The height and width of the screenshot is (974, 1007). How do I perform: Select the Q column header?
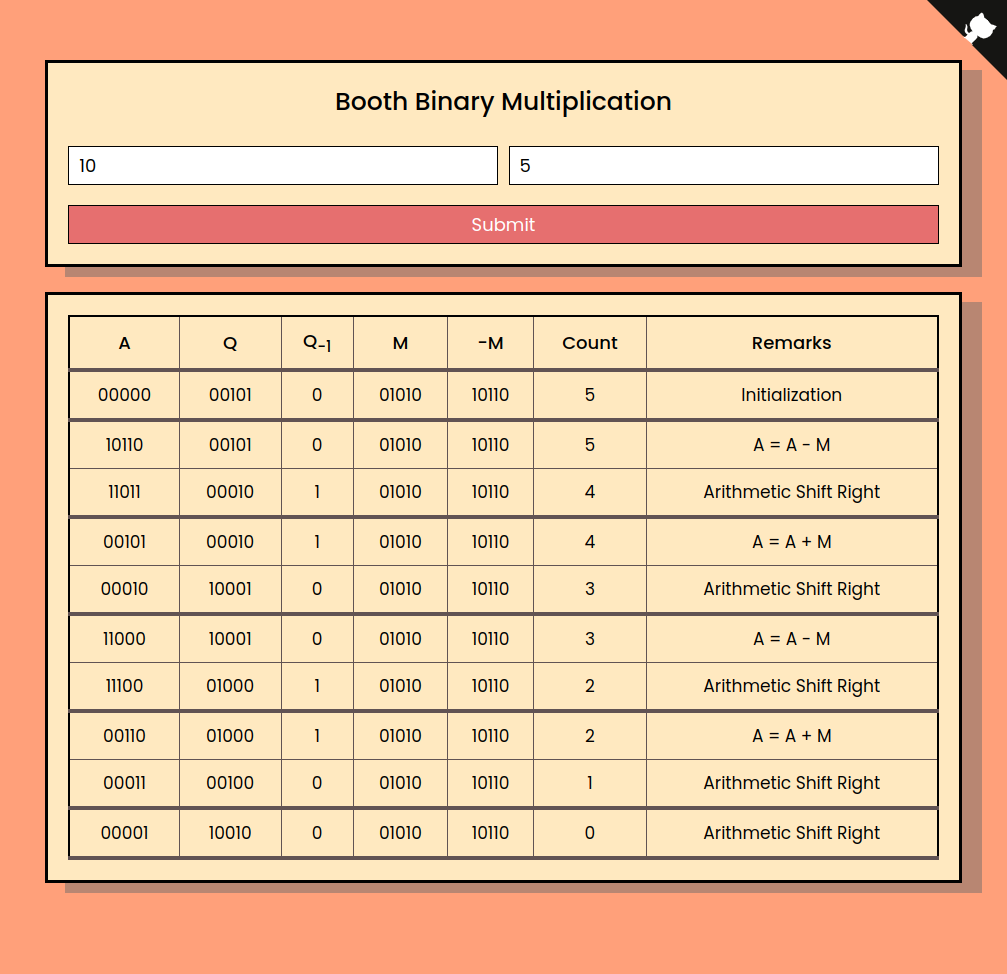coord(230,343)
